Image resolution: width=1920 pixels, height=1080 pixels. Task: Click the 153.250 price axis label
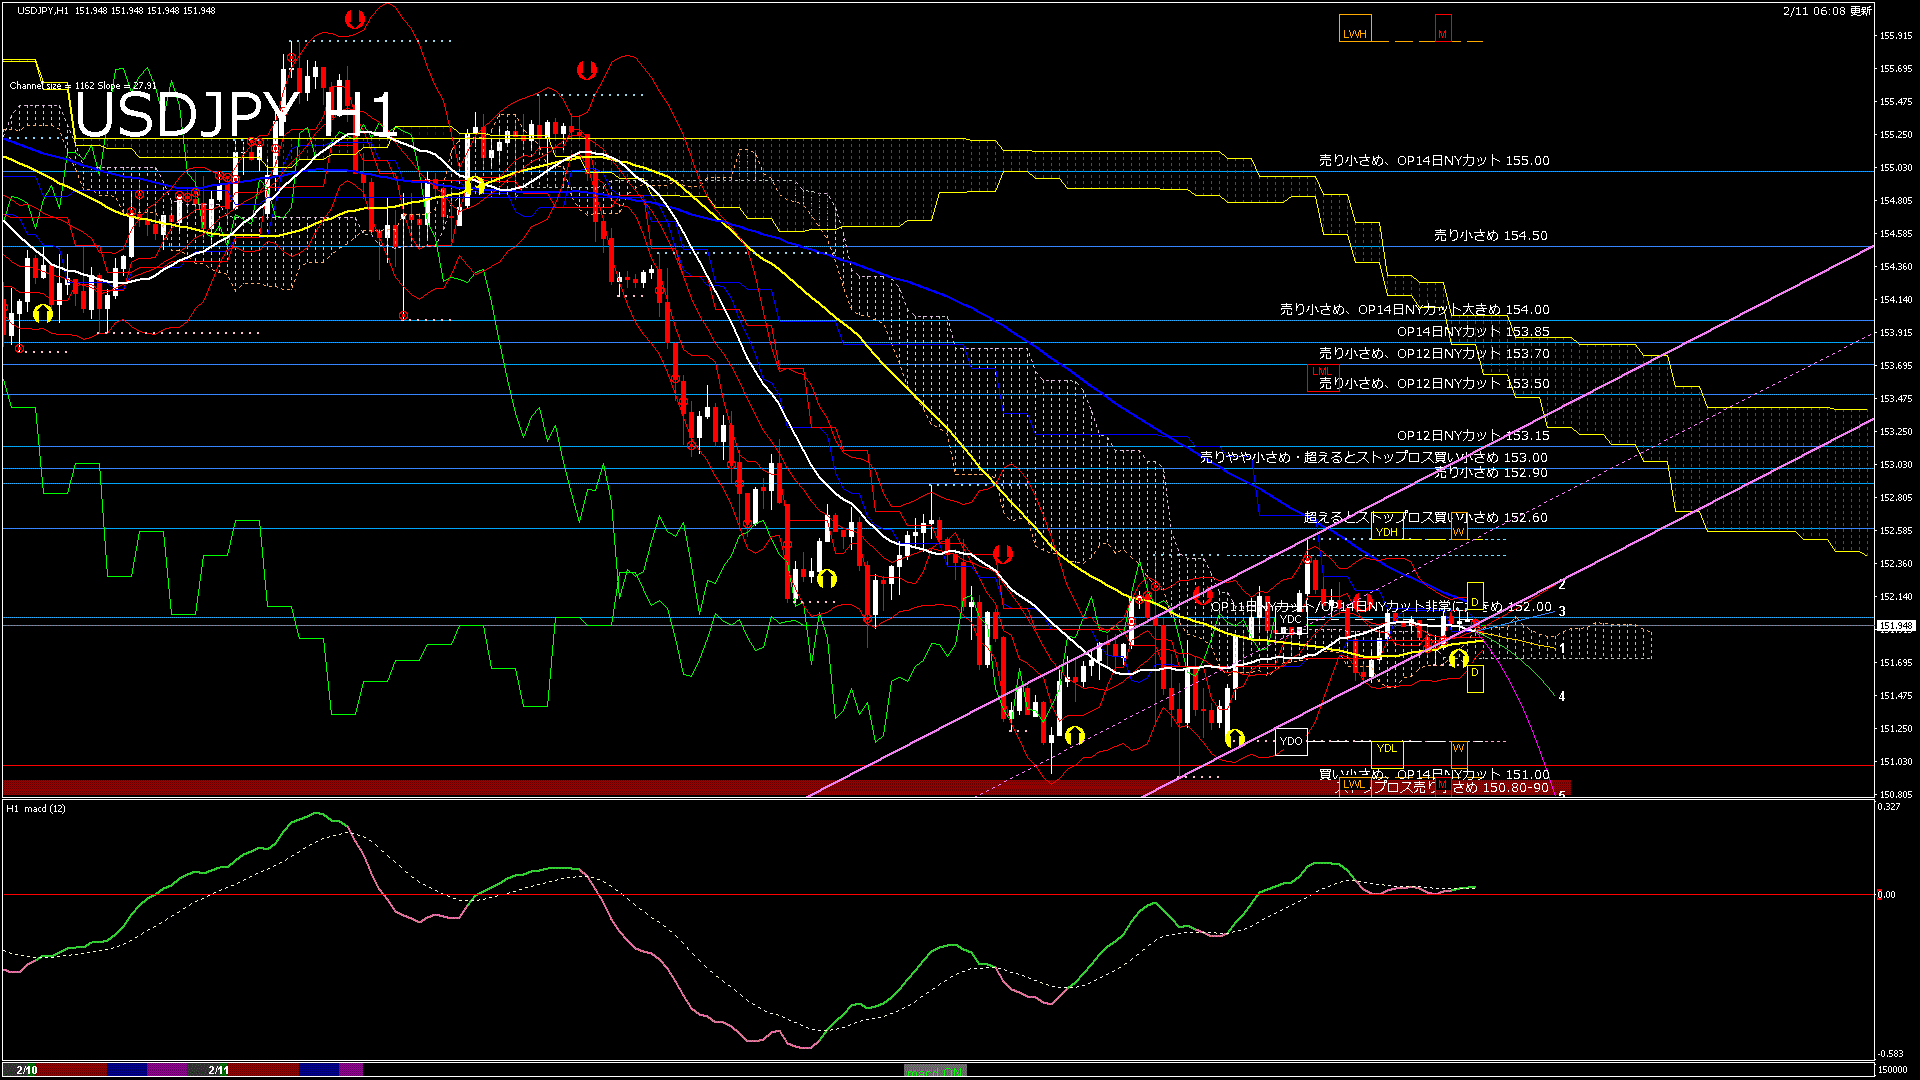(1896, 432)
